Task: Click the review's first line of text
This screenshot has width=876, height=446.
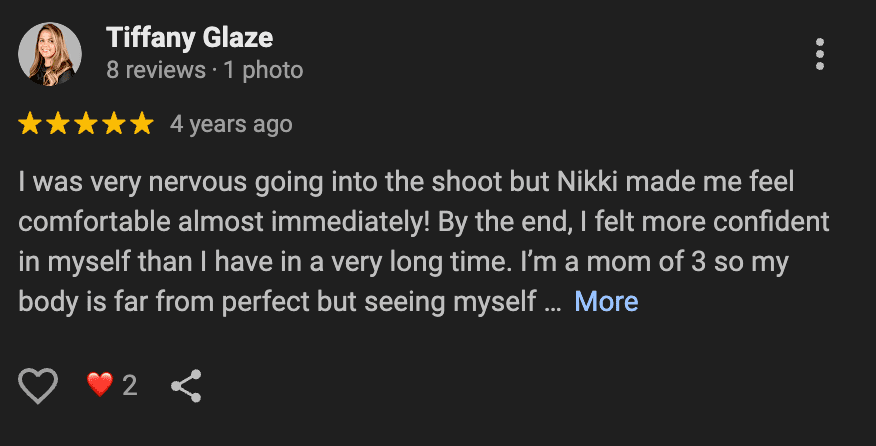Action: click(x=390, y=183)
